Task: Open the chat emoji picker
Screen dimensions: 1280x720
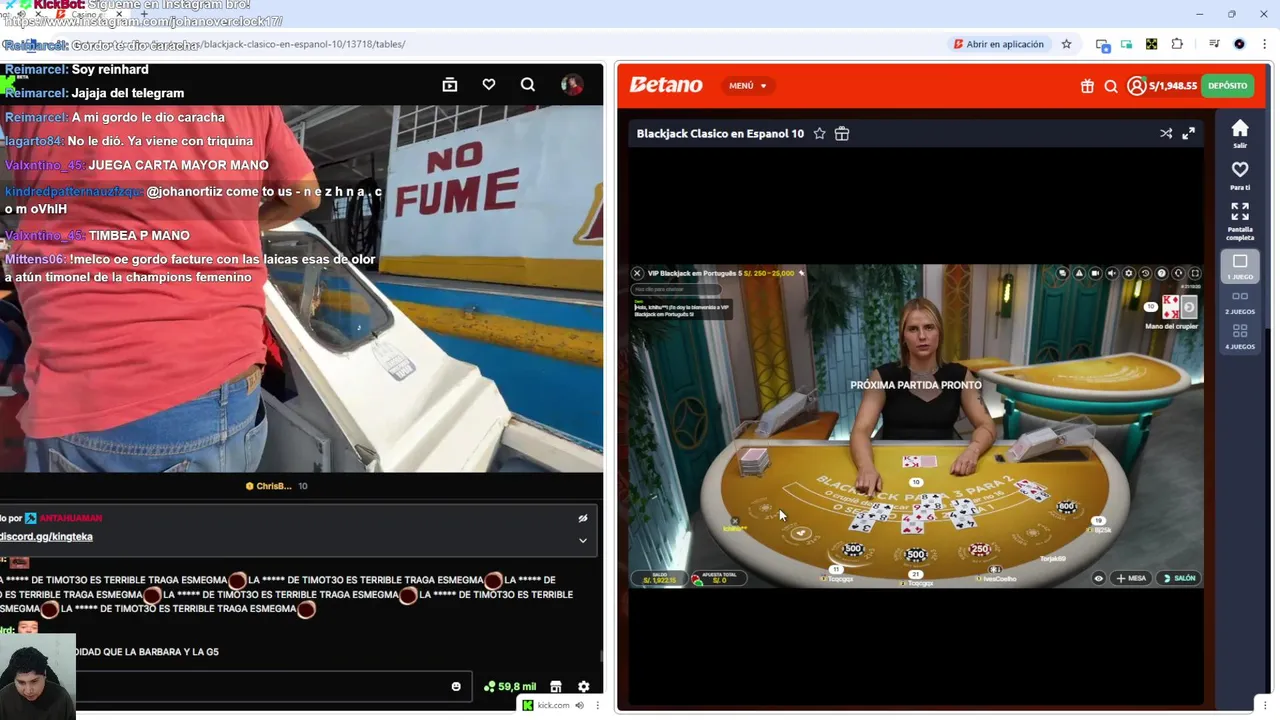Action: (457, 687)
